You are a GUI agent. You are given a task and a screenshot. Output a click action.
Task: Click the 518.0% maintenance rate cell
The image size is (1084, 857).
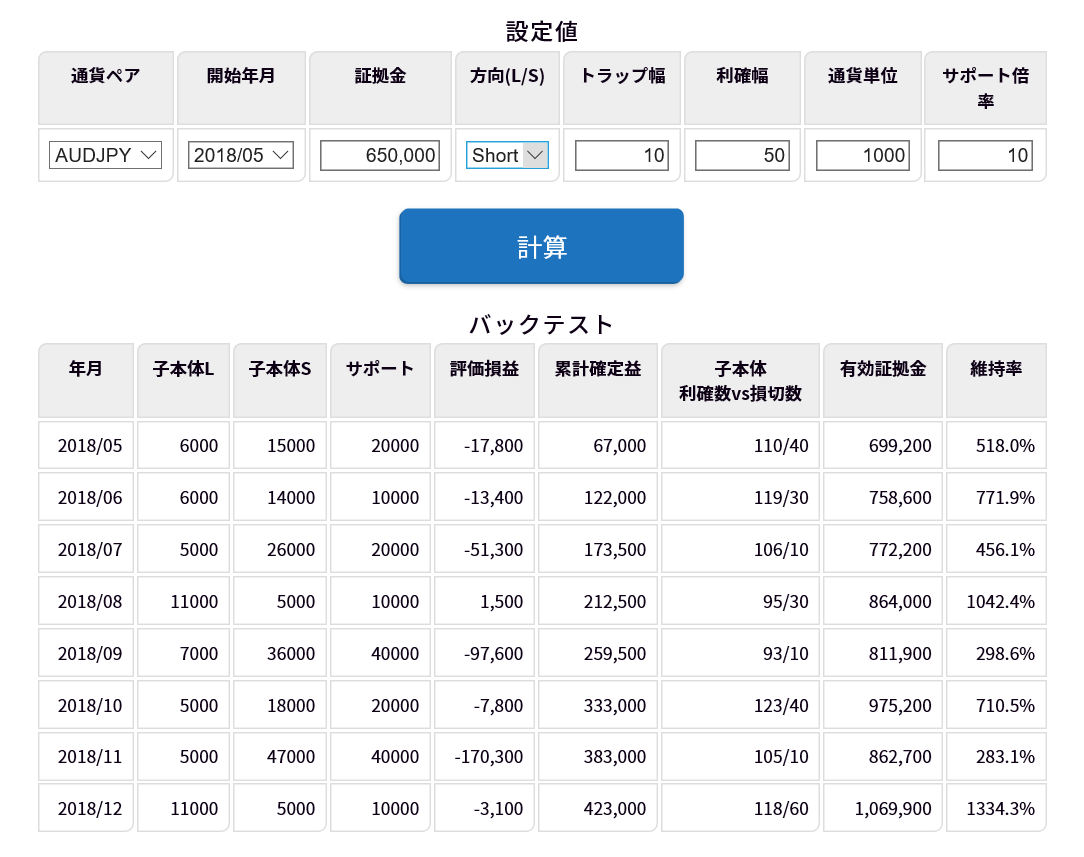click(x=996, y=445)
